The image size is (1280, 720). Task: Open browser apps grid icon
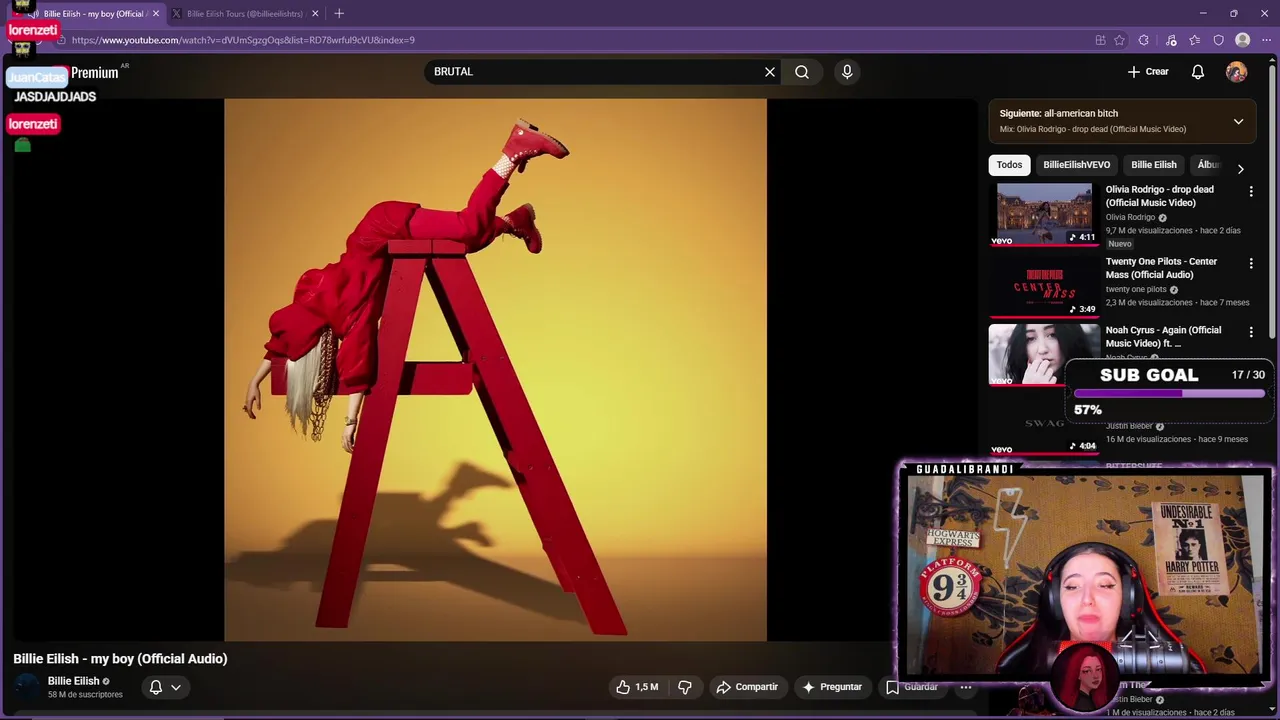(x=1100, y=40)
